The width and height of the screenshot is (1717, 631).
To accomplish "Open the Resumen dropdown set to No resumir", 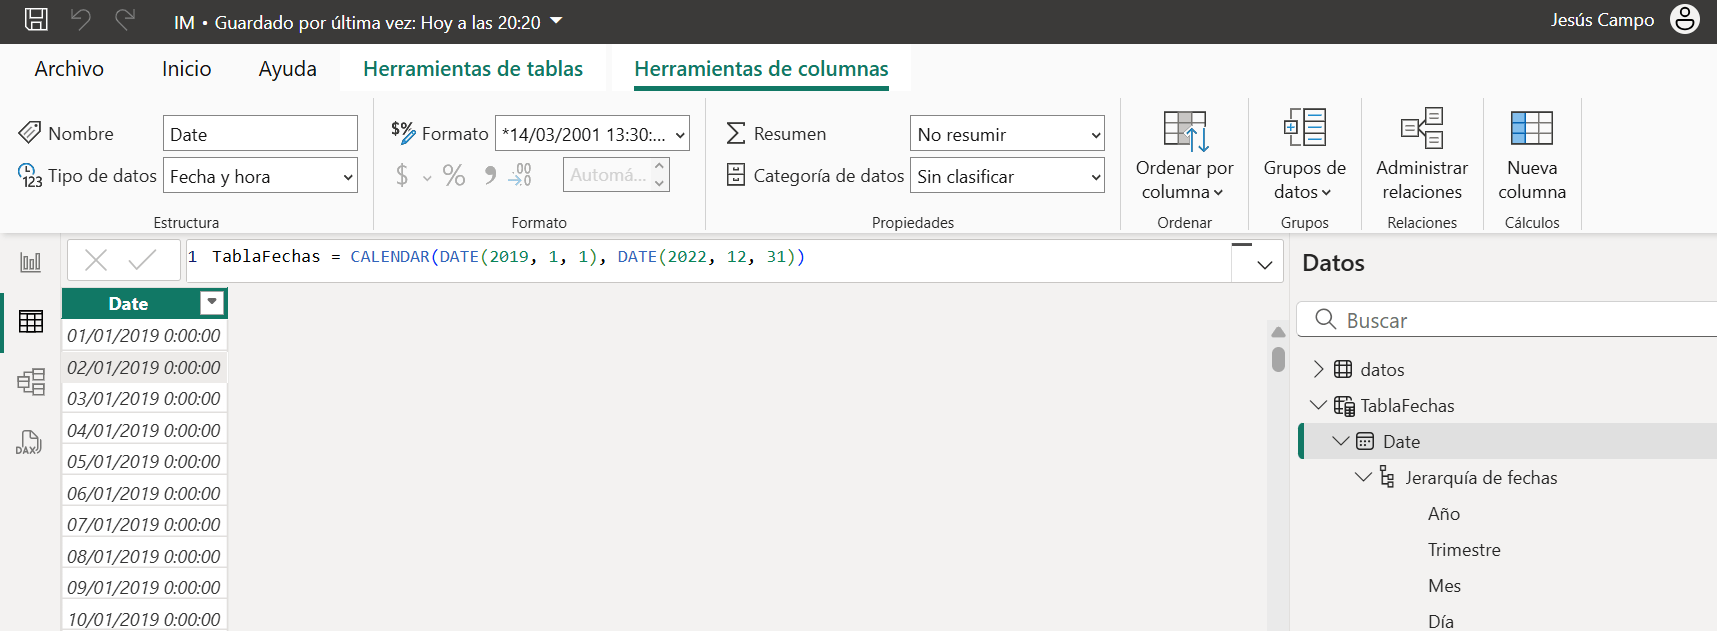I will pyautogui.click(x=1007, y=134).
